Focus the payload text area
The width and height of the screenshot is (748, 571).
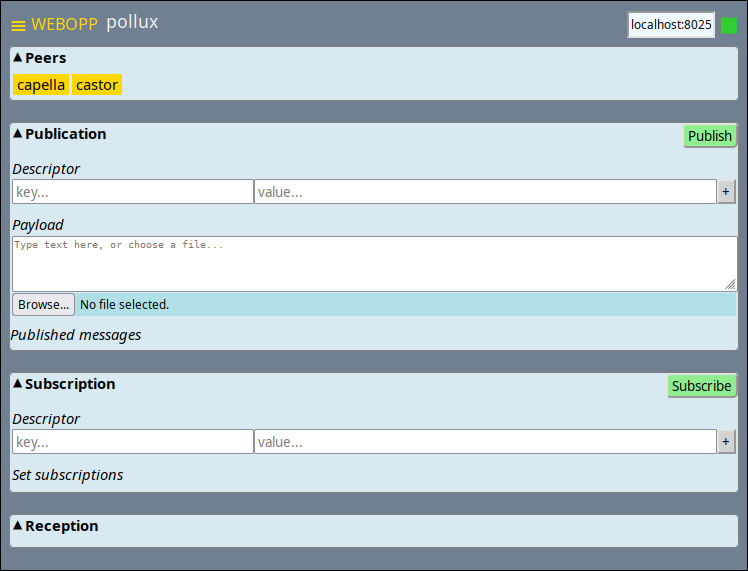coord(374,264)
